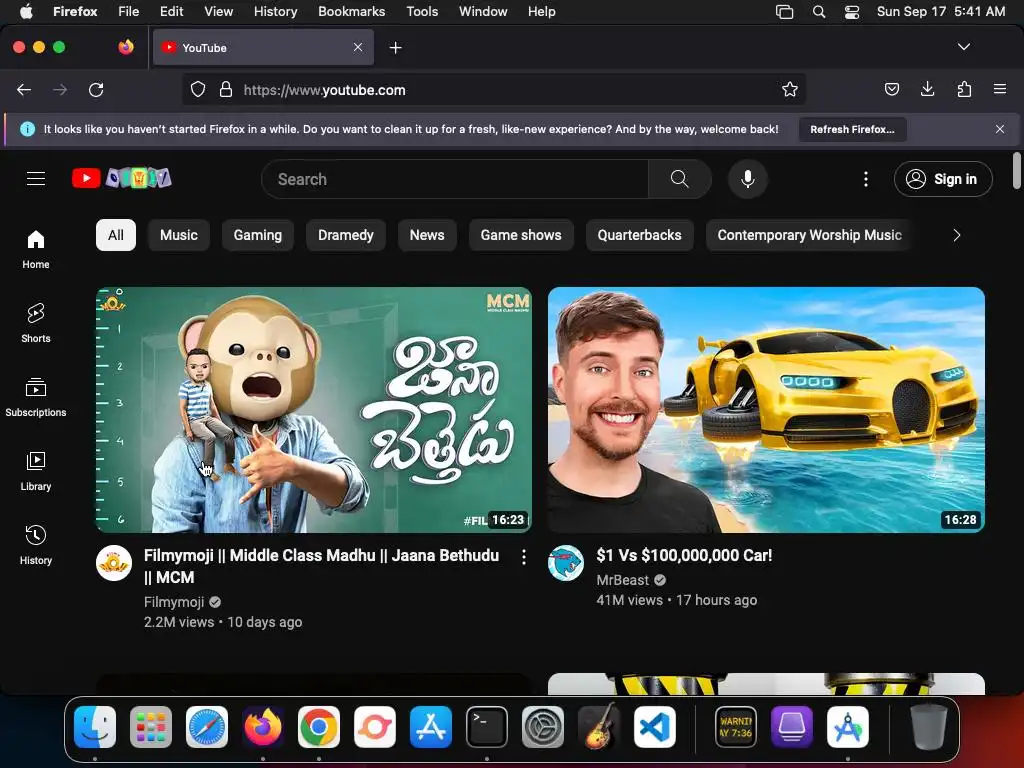Save to Pocket icon
Image resolution: width=1024 pixels, height=768 pixels.
(x=891, y=89)
